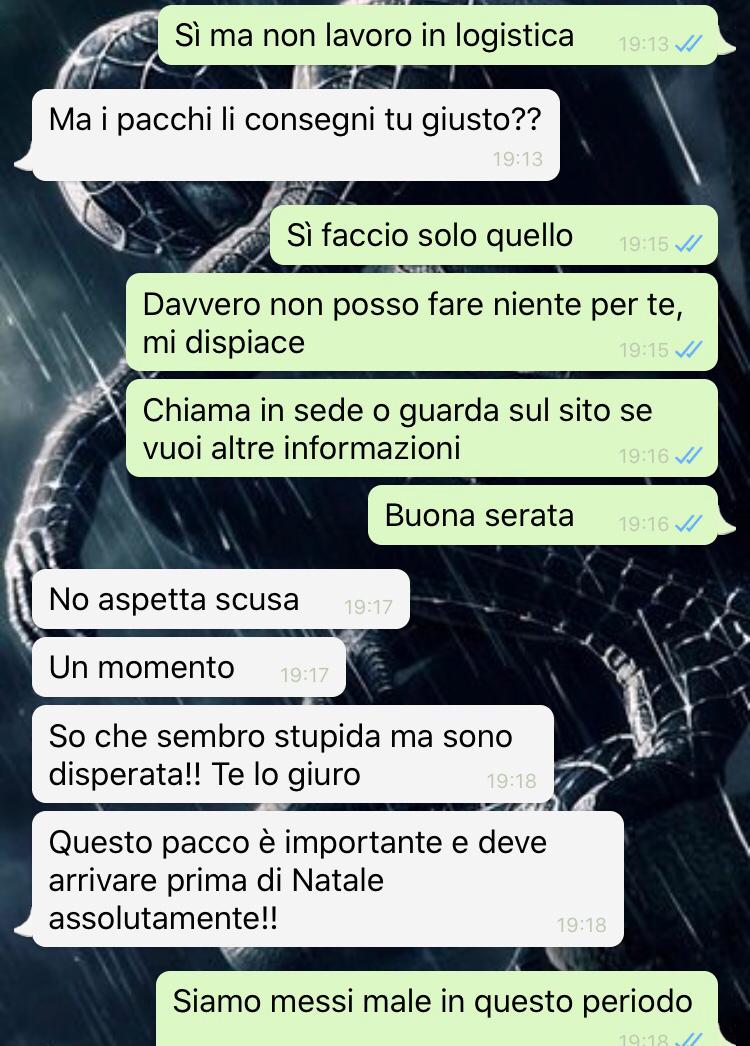Viewport: 750px width, 1046px height.
Task: Select the 'Un momento' message bubble
Action: (x=189, y=667)
